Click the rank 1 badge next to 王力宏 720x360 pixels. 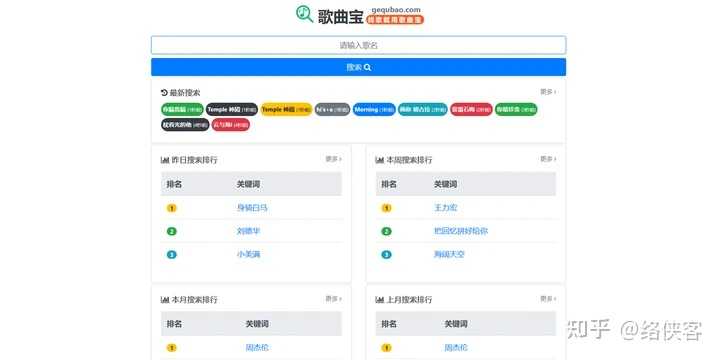tap(386, 208)
